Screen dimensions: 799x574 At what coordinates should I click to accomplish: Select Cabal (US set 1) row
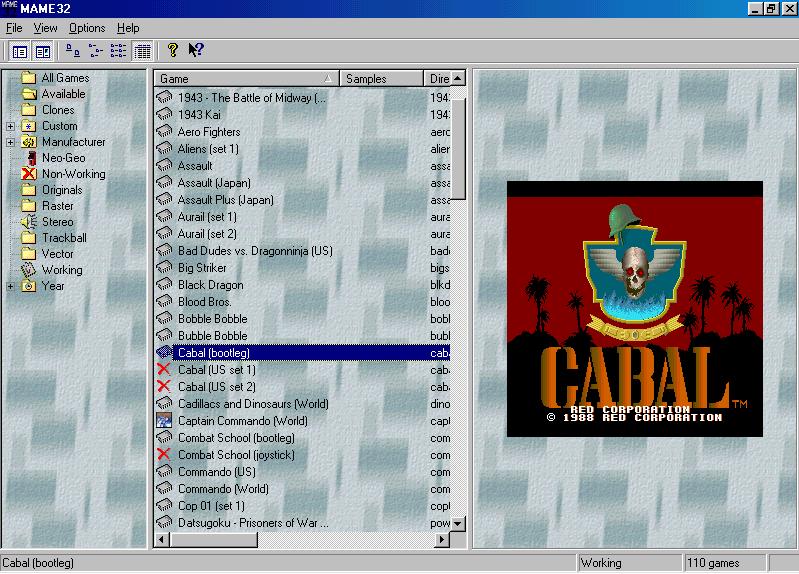[302, 370]
